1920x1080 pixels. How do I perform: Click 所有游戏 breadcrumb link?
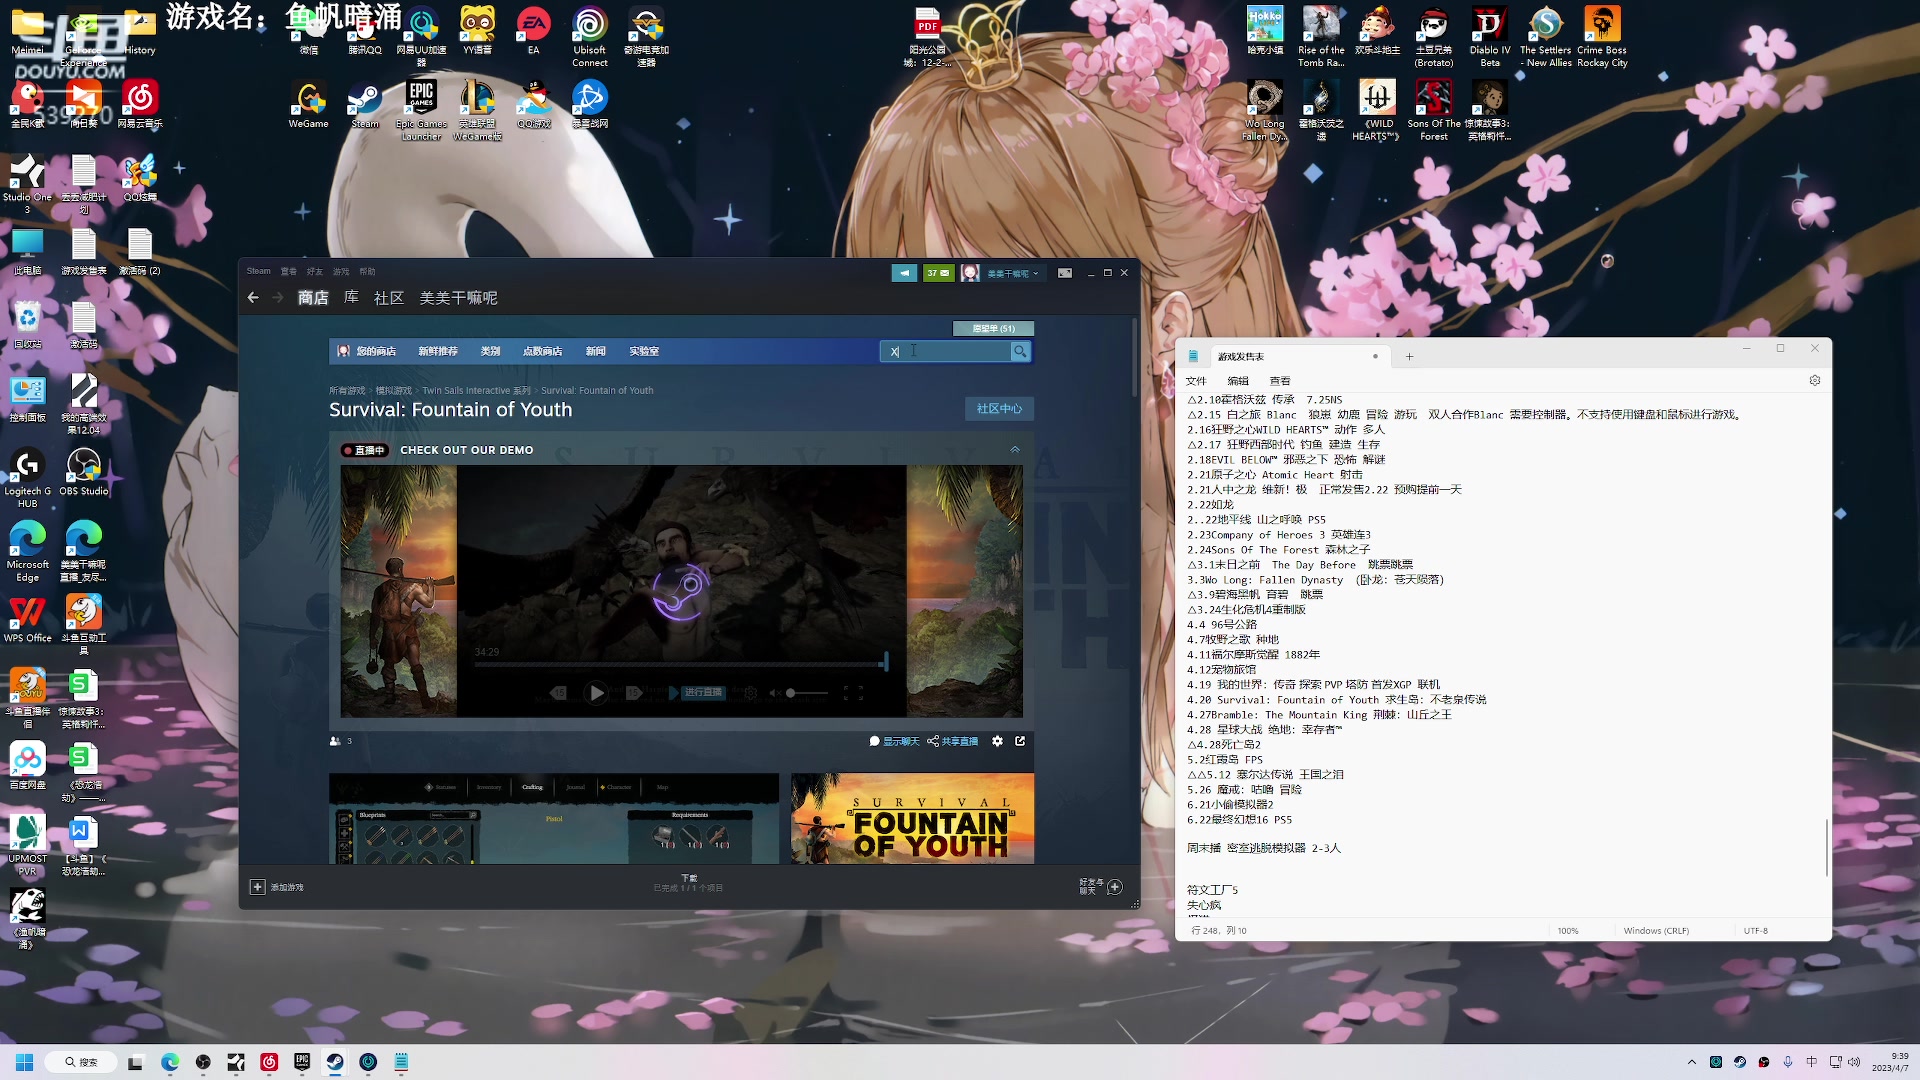point(347,391)
